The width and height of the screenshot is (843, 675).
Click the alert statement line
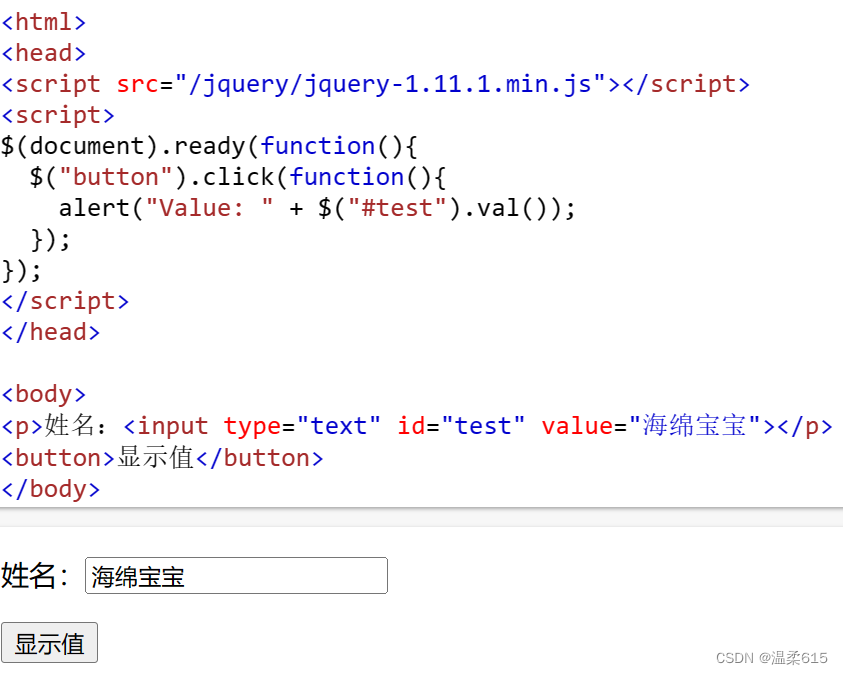click(x=316, y=208)
